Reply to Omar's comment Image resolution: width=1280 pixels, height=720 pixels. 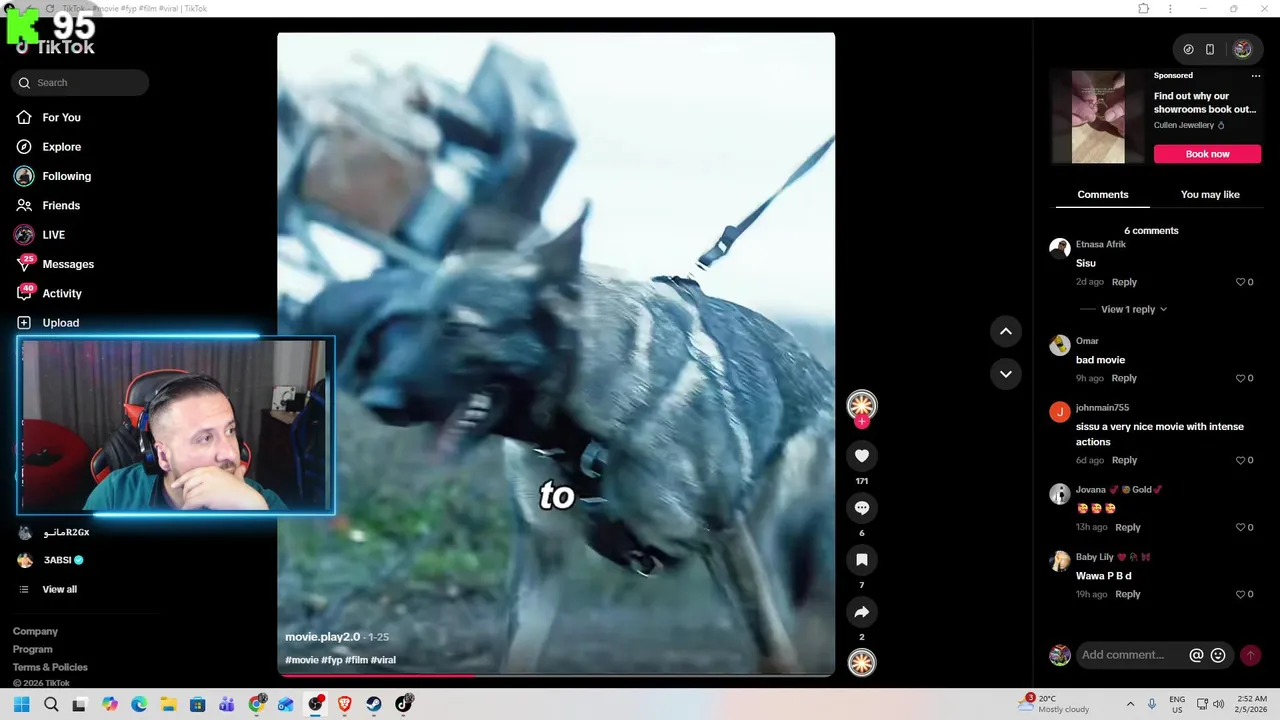(x=1124, y=378)
